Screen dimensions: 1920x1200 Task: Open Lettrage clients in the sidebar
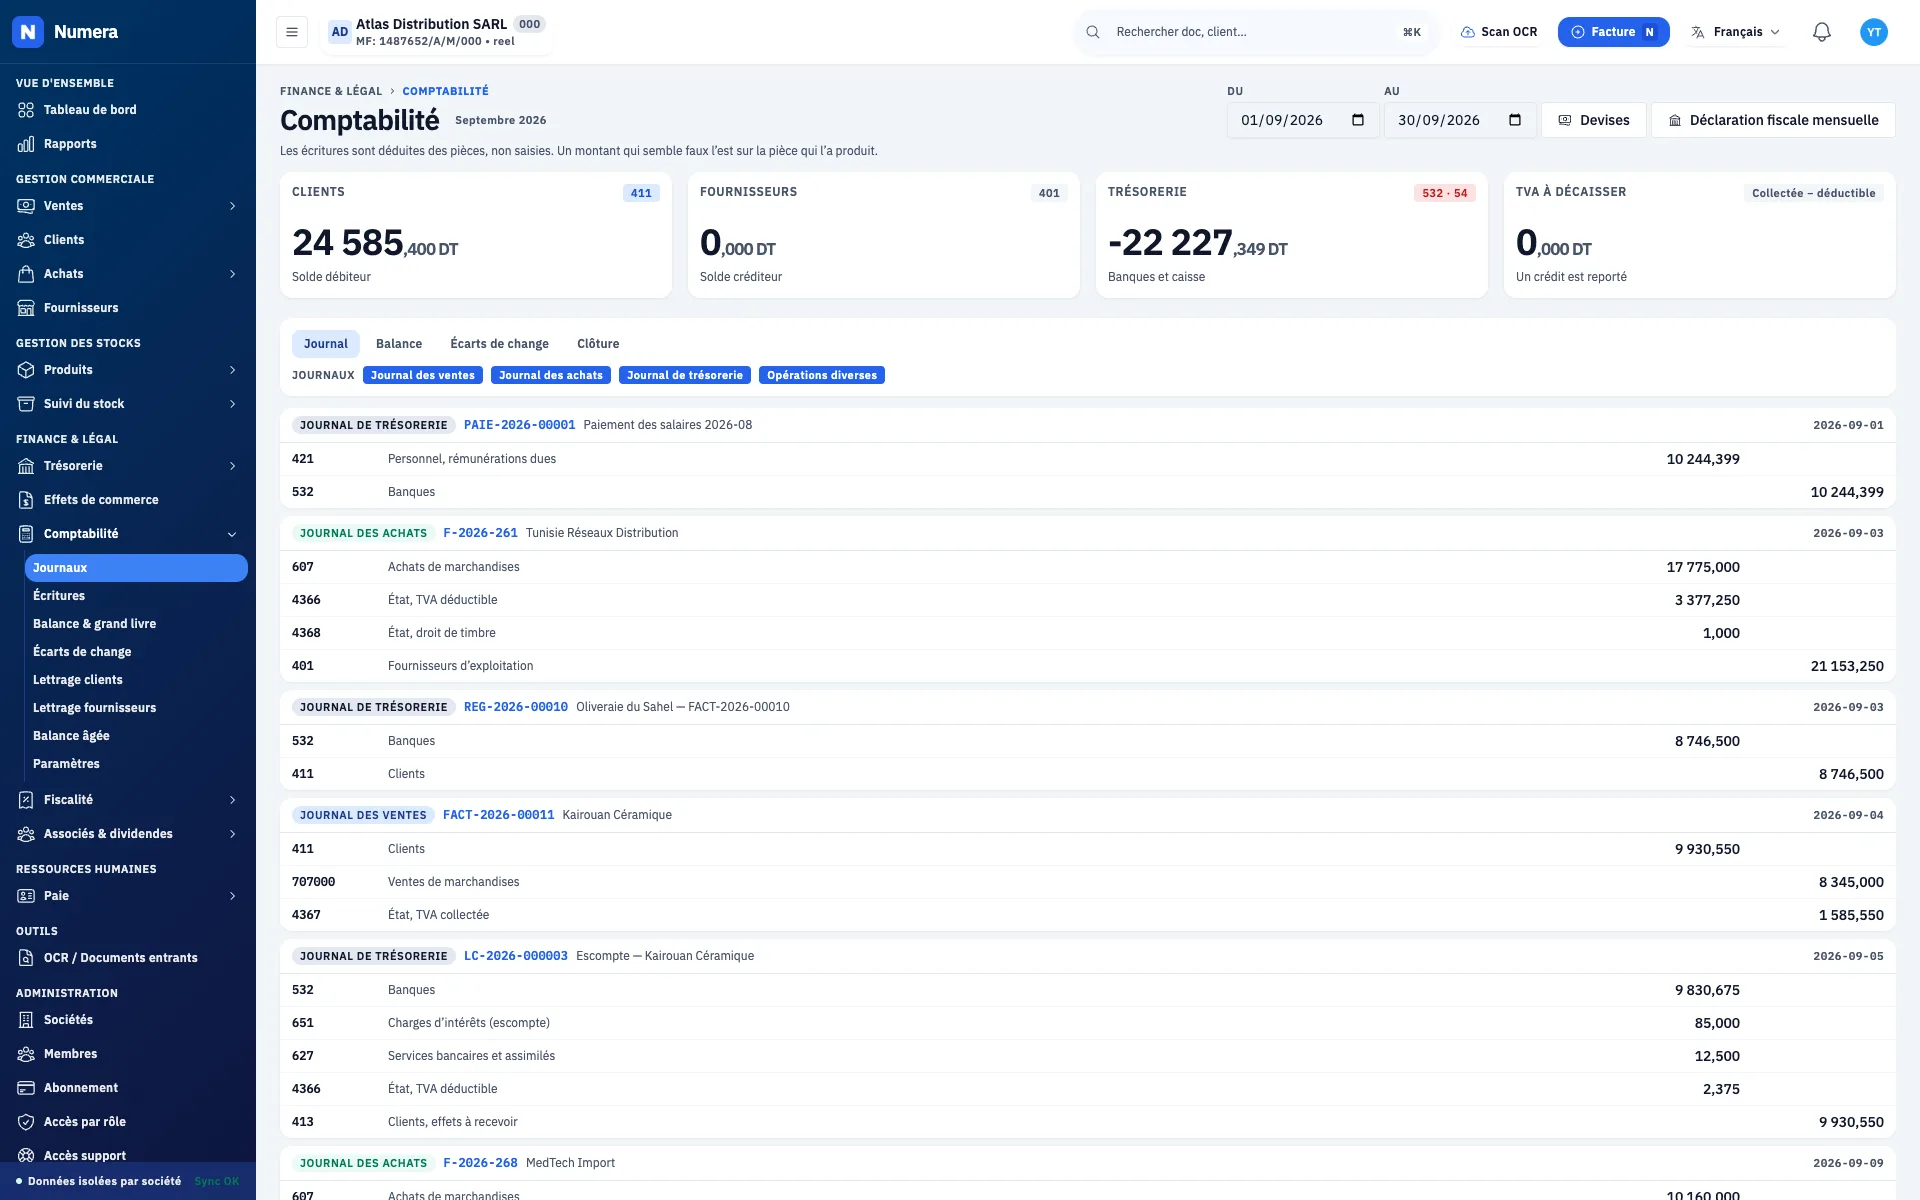[x=78, y=680]
